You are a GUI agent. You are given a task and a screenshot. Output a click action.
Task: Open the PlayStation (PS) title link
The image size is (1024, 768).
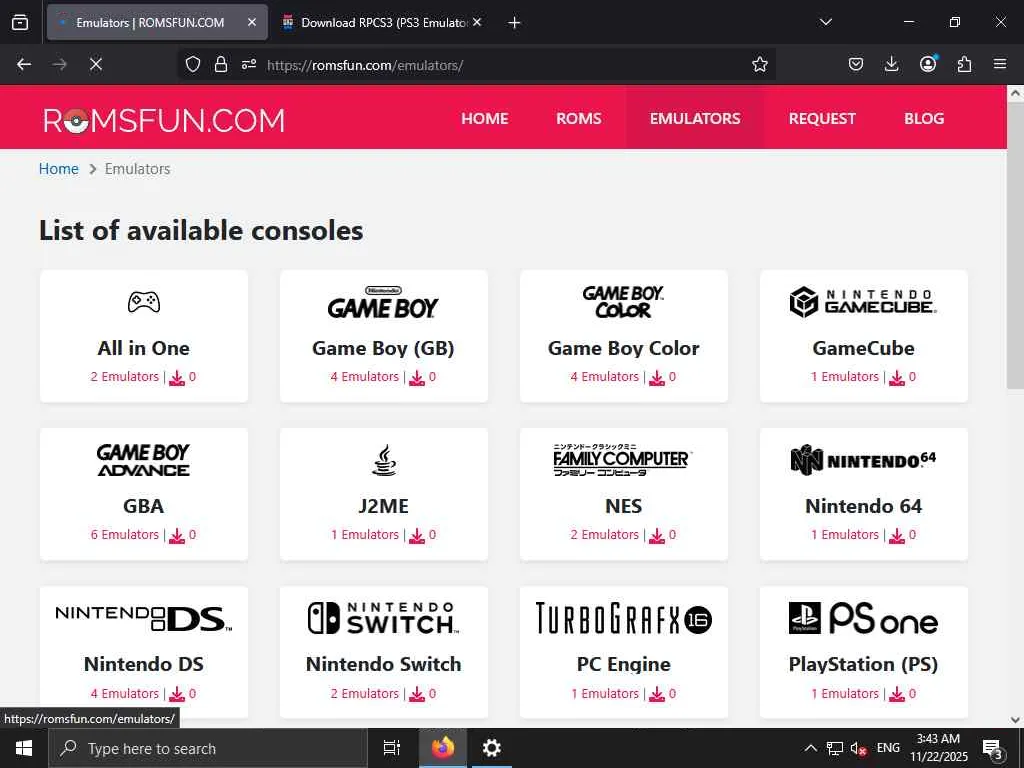click(x=863, y=664)
